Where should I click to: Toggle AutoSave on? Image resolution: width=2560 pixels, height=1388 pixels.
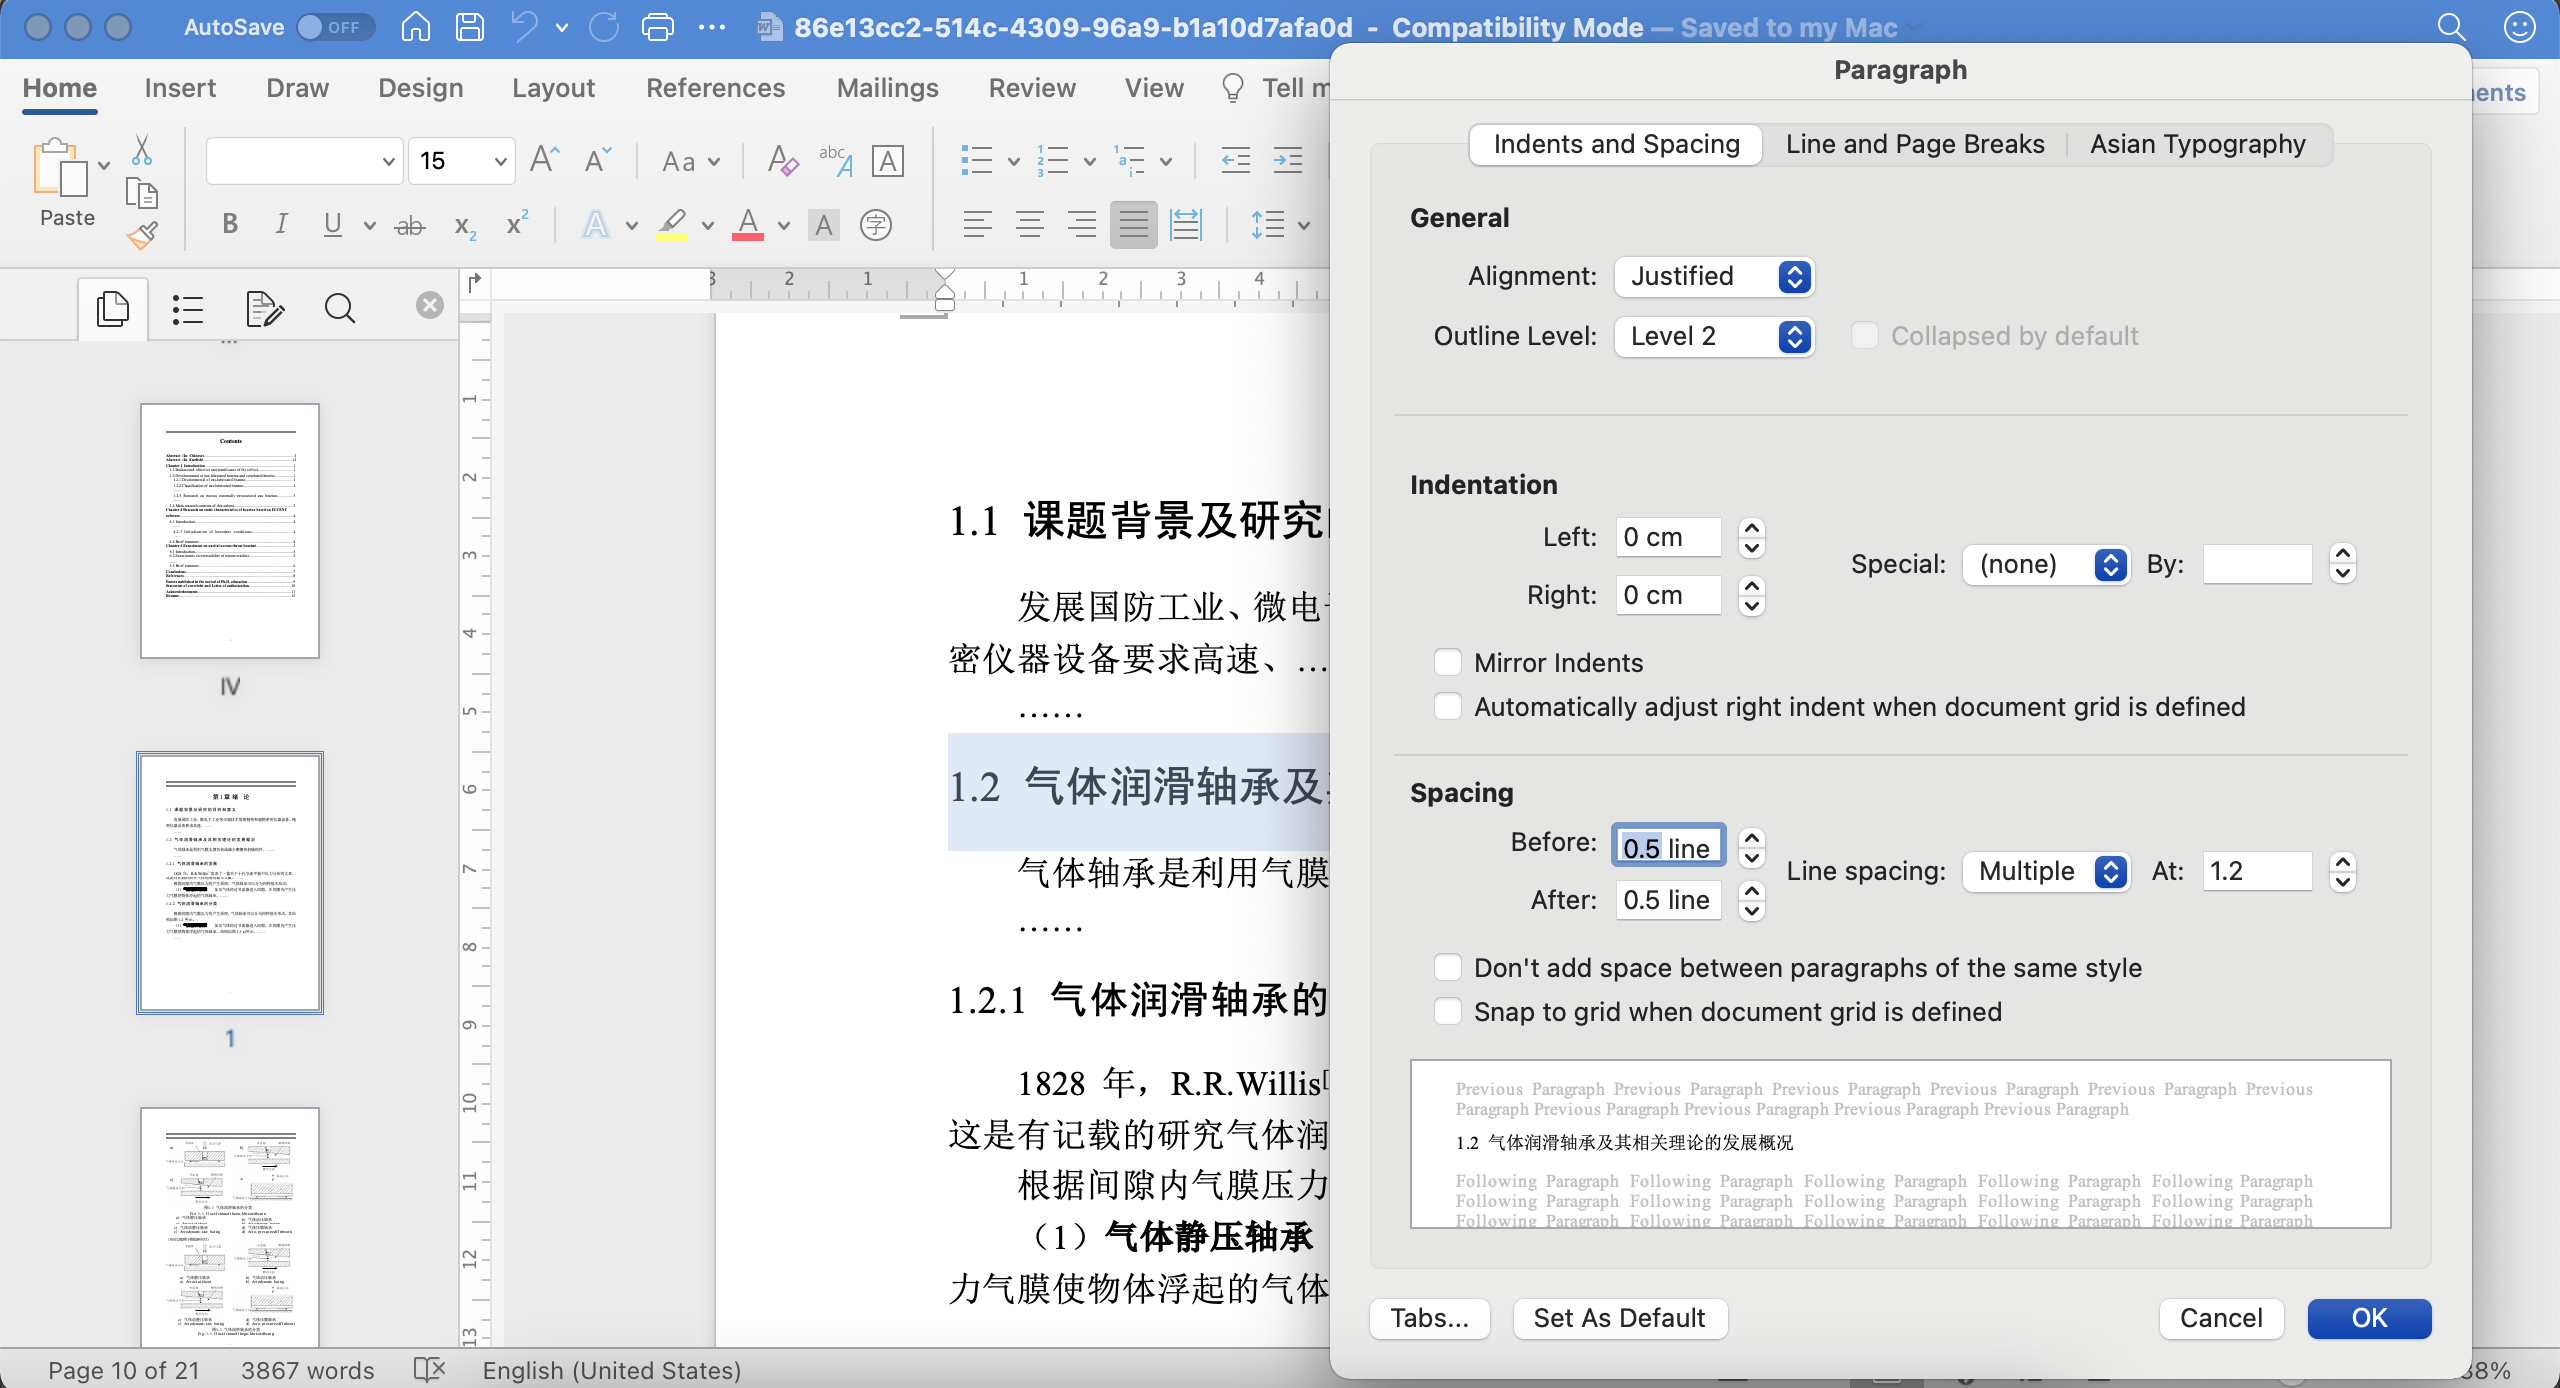[x=335, y=27]
